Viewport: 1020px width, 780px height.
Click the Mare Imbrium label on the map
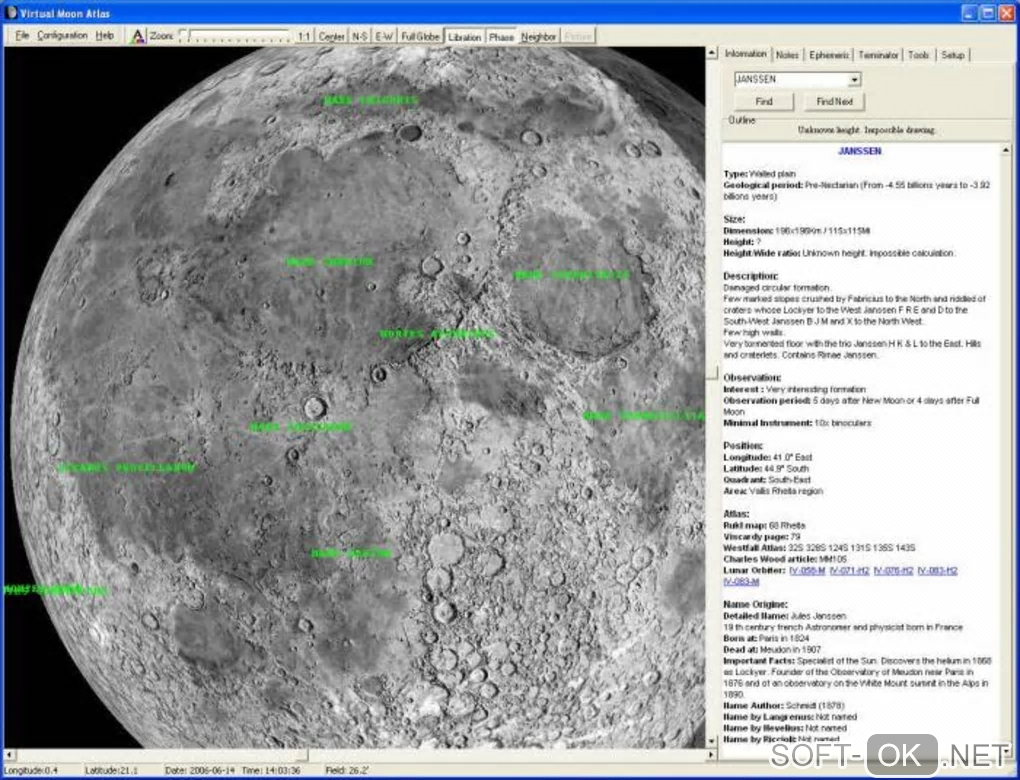click(330, 262)
